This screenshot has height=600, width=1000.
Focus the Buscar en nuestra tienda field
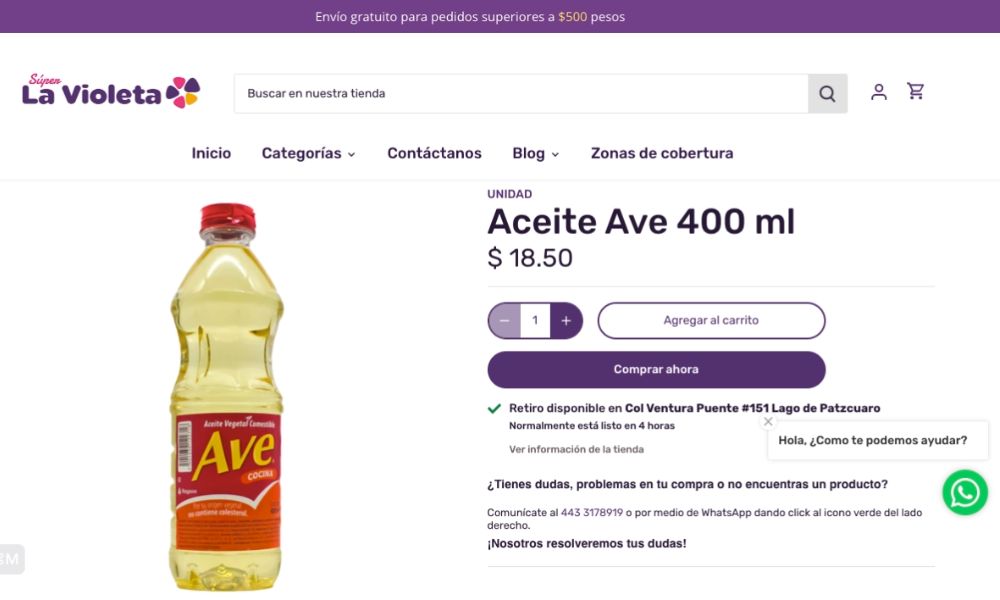(x=521, y=94)
